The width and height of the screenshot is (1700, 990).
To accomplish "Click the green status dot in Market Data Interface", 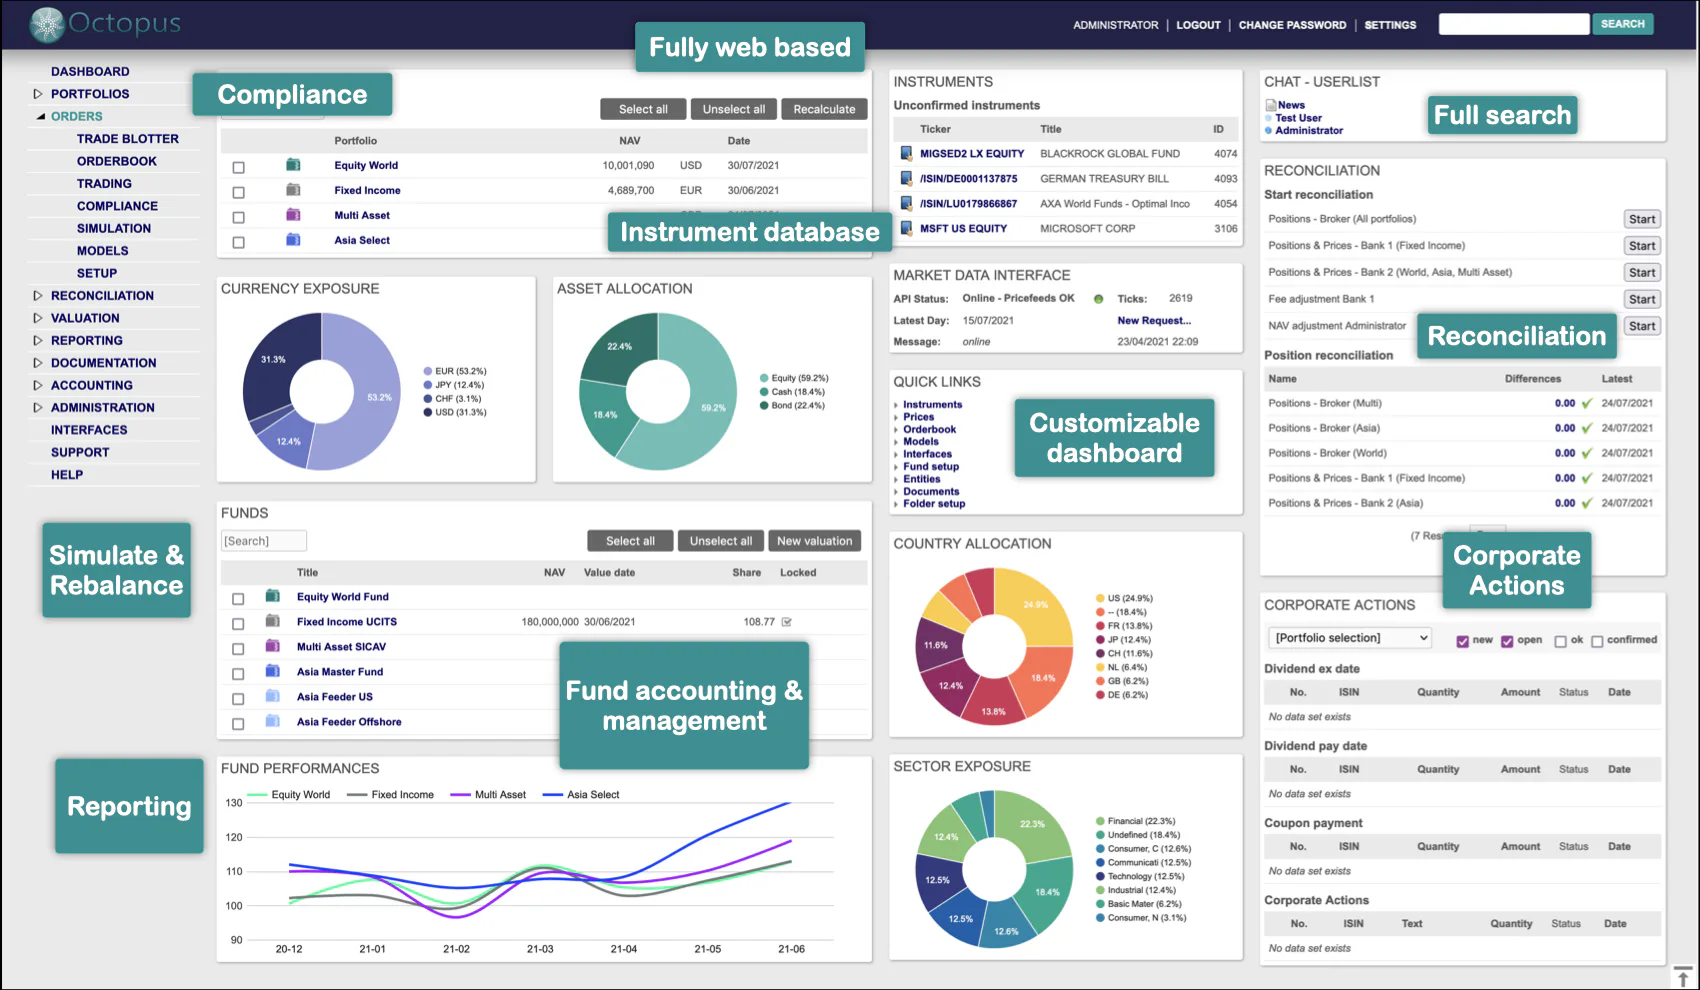I will tap(1097, 298).
